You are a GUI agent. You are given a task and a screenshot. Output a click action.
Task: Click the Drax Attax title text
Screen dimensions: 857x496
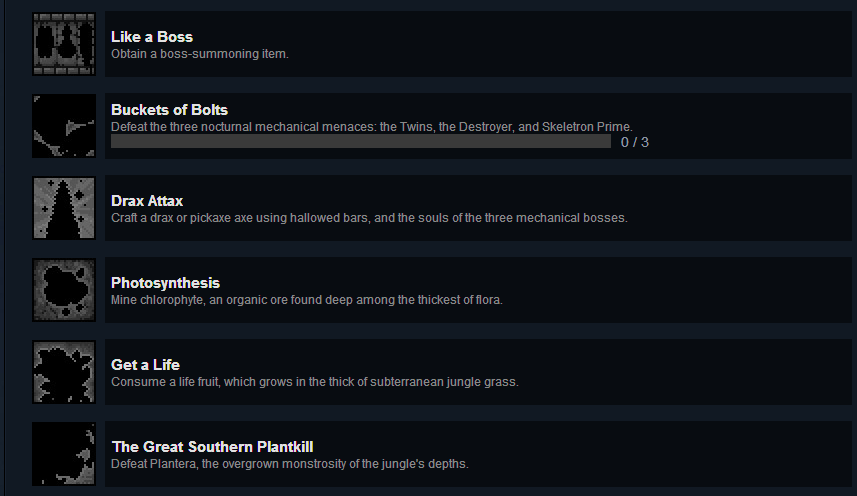click(147, 201)
